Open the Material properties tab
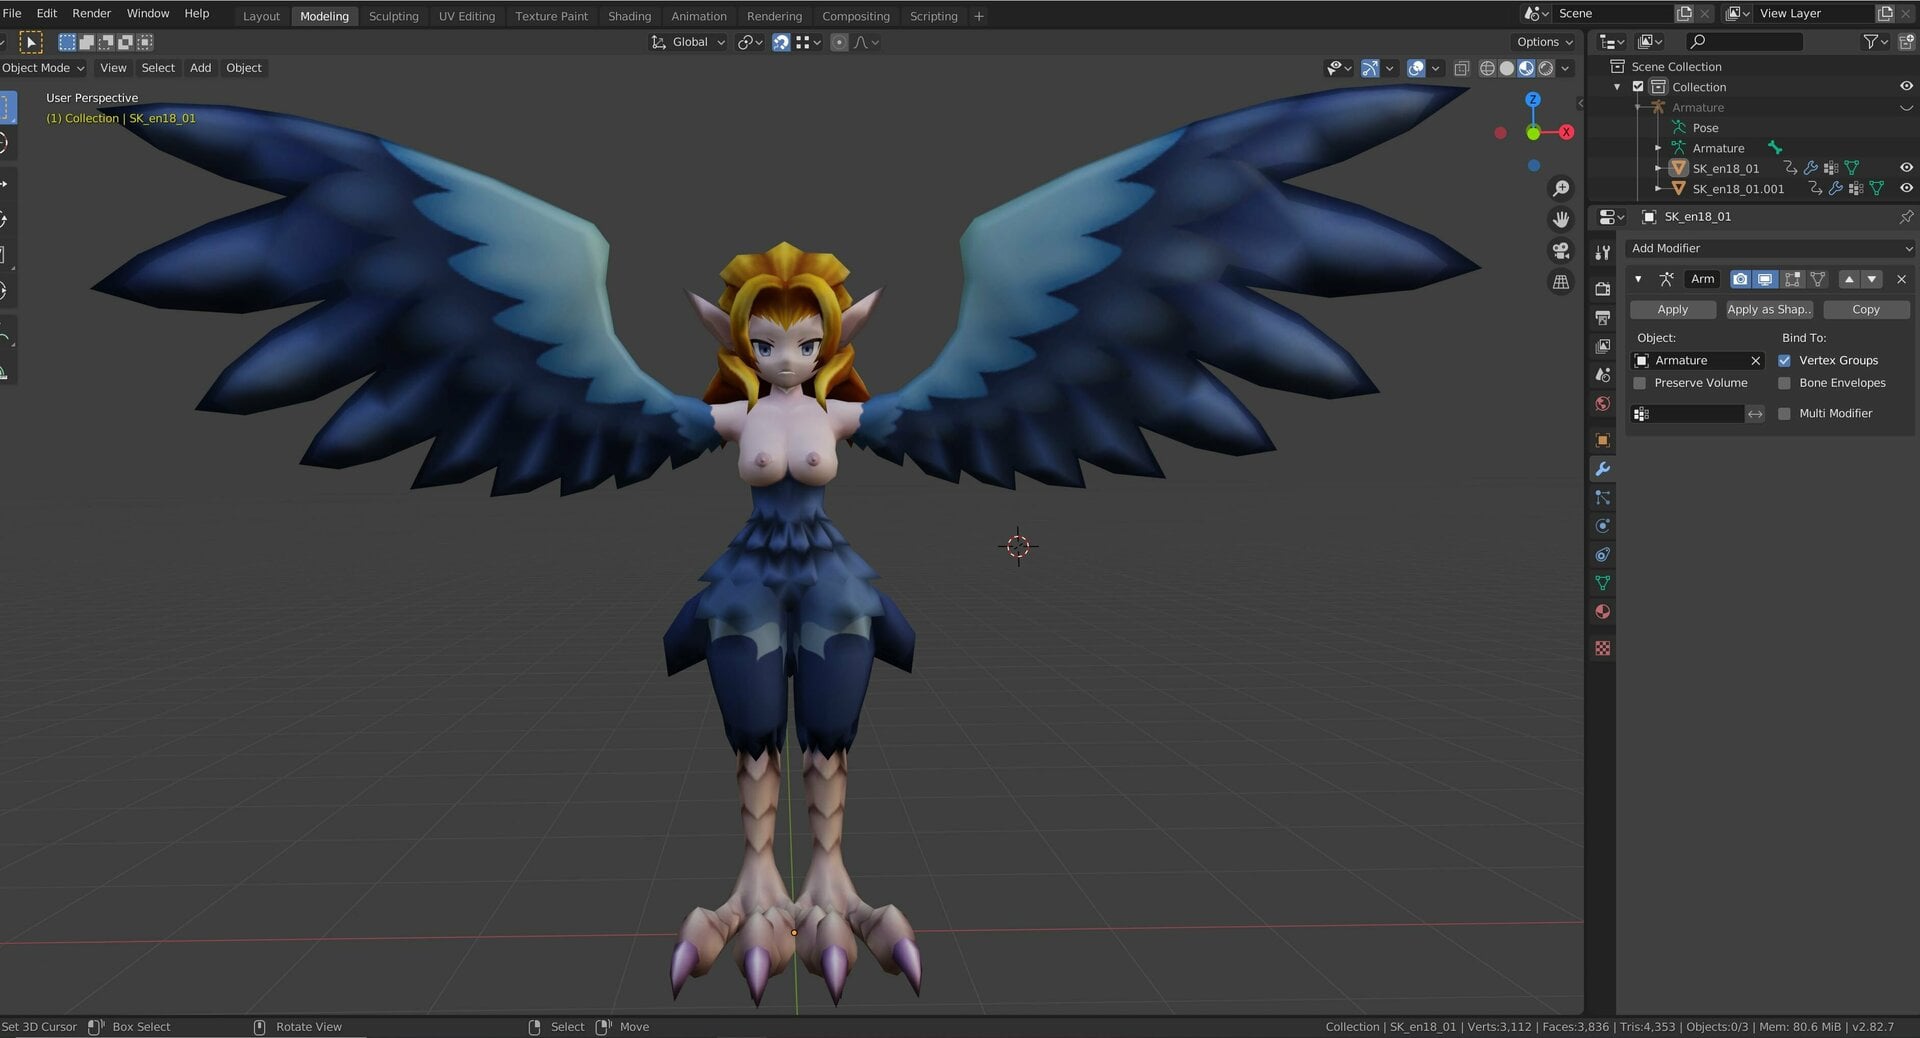The height and width of the screenshot is (1038, 1920). click(x=1603, y=612)
